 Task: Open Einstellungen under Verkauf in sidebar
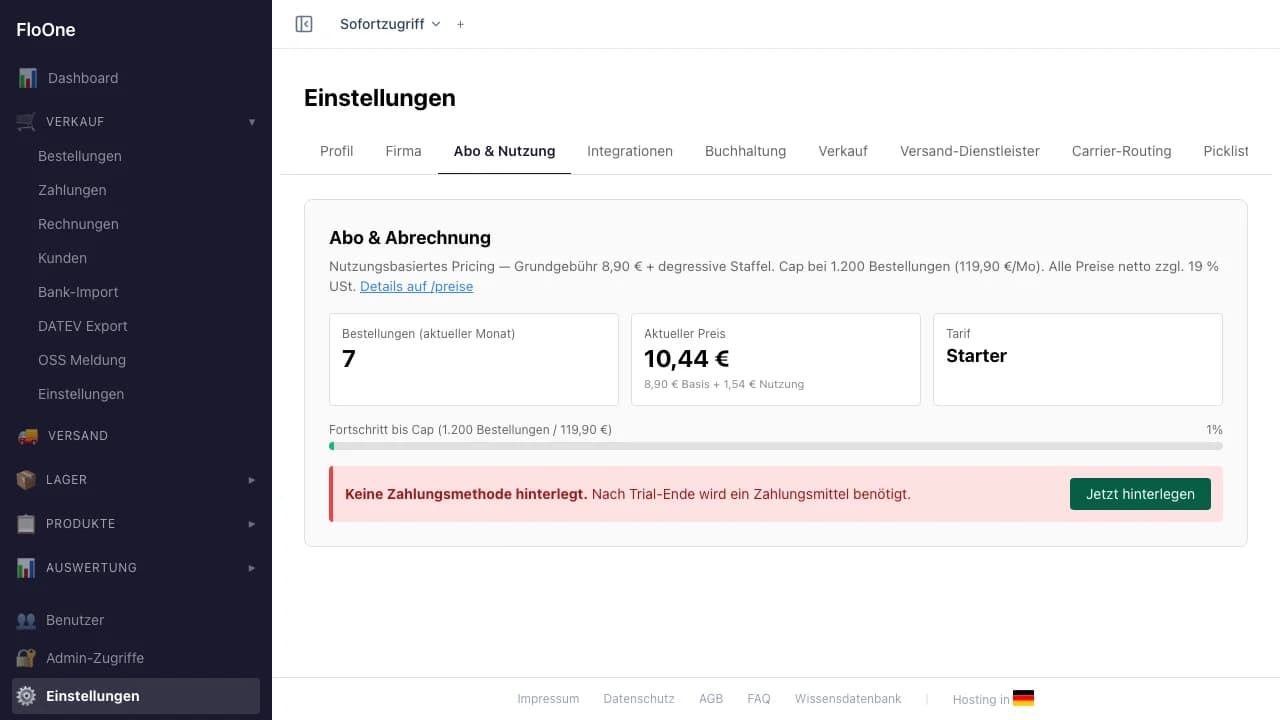[81, 394]
